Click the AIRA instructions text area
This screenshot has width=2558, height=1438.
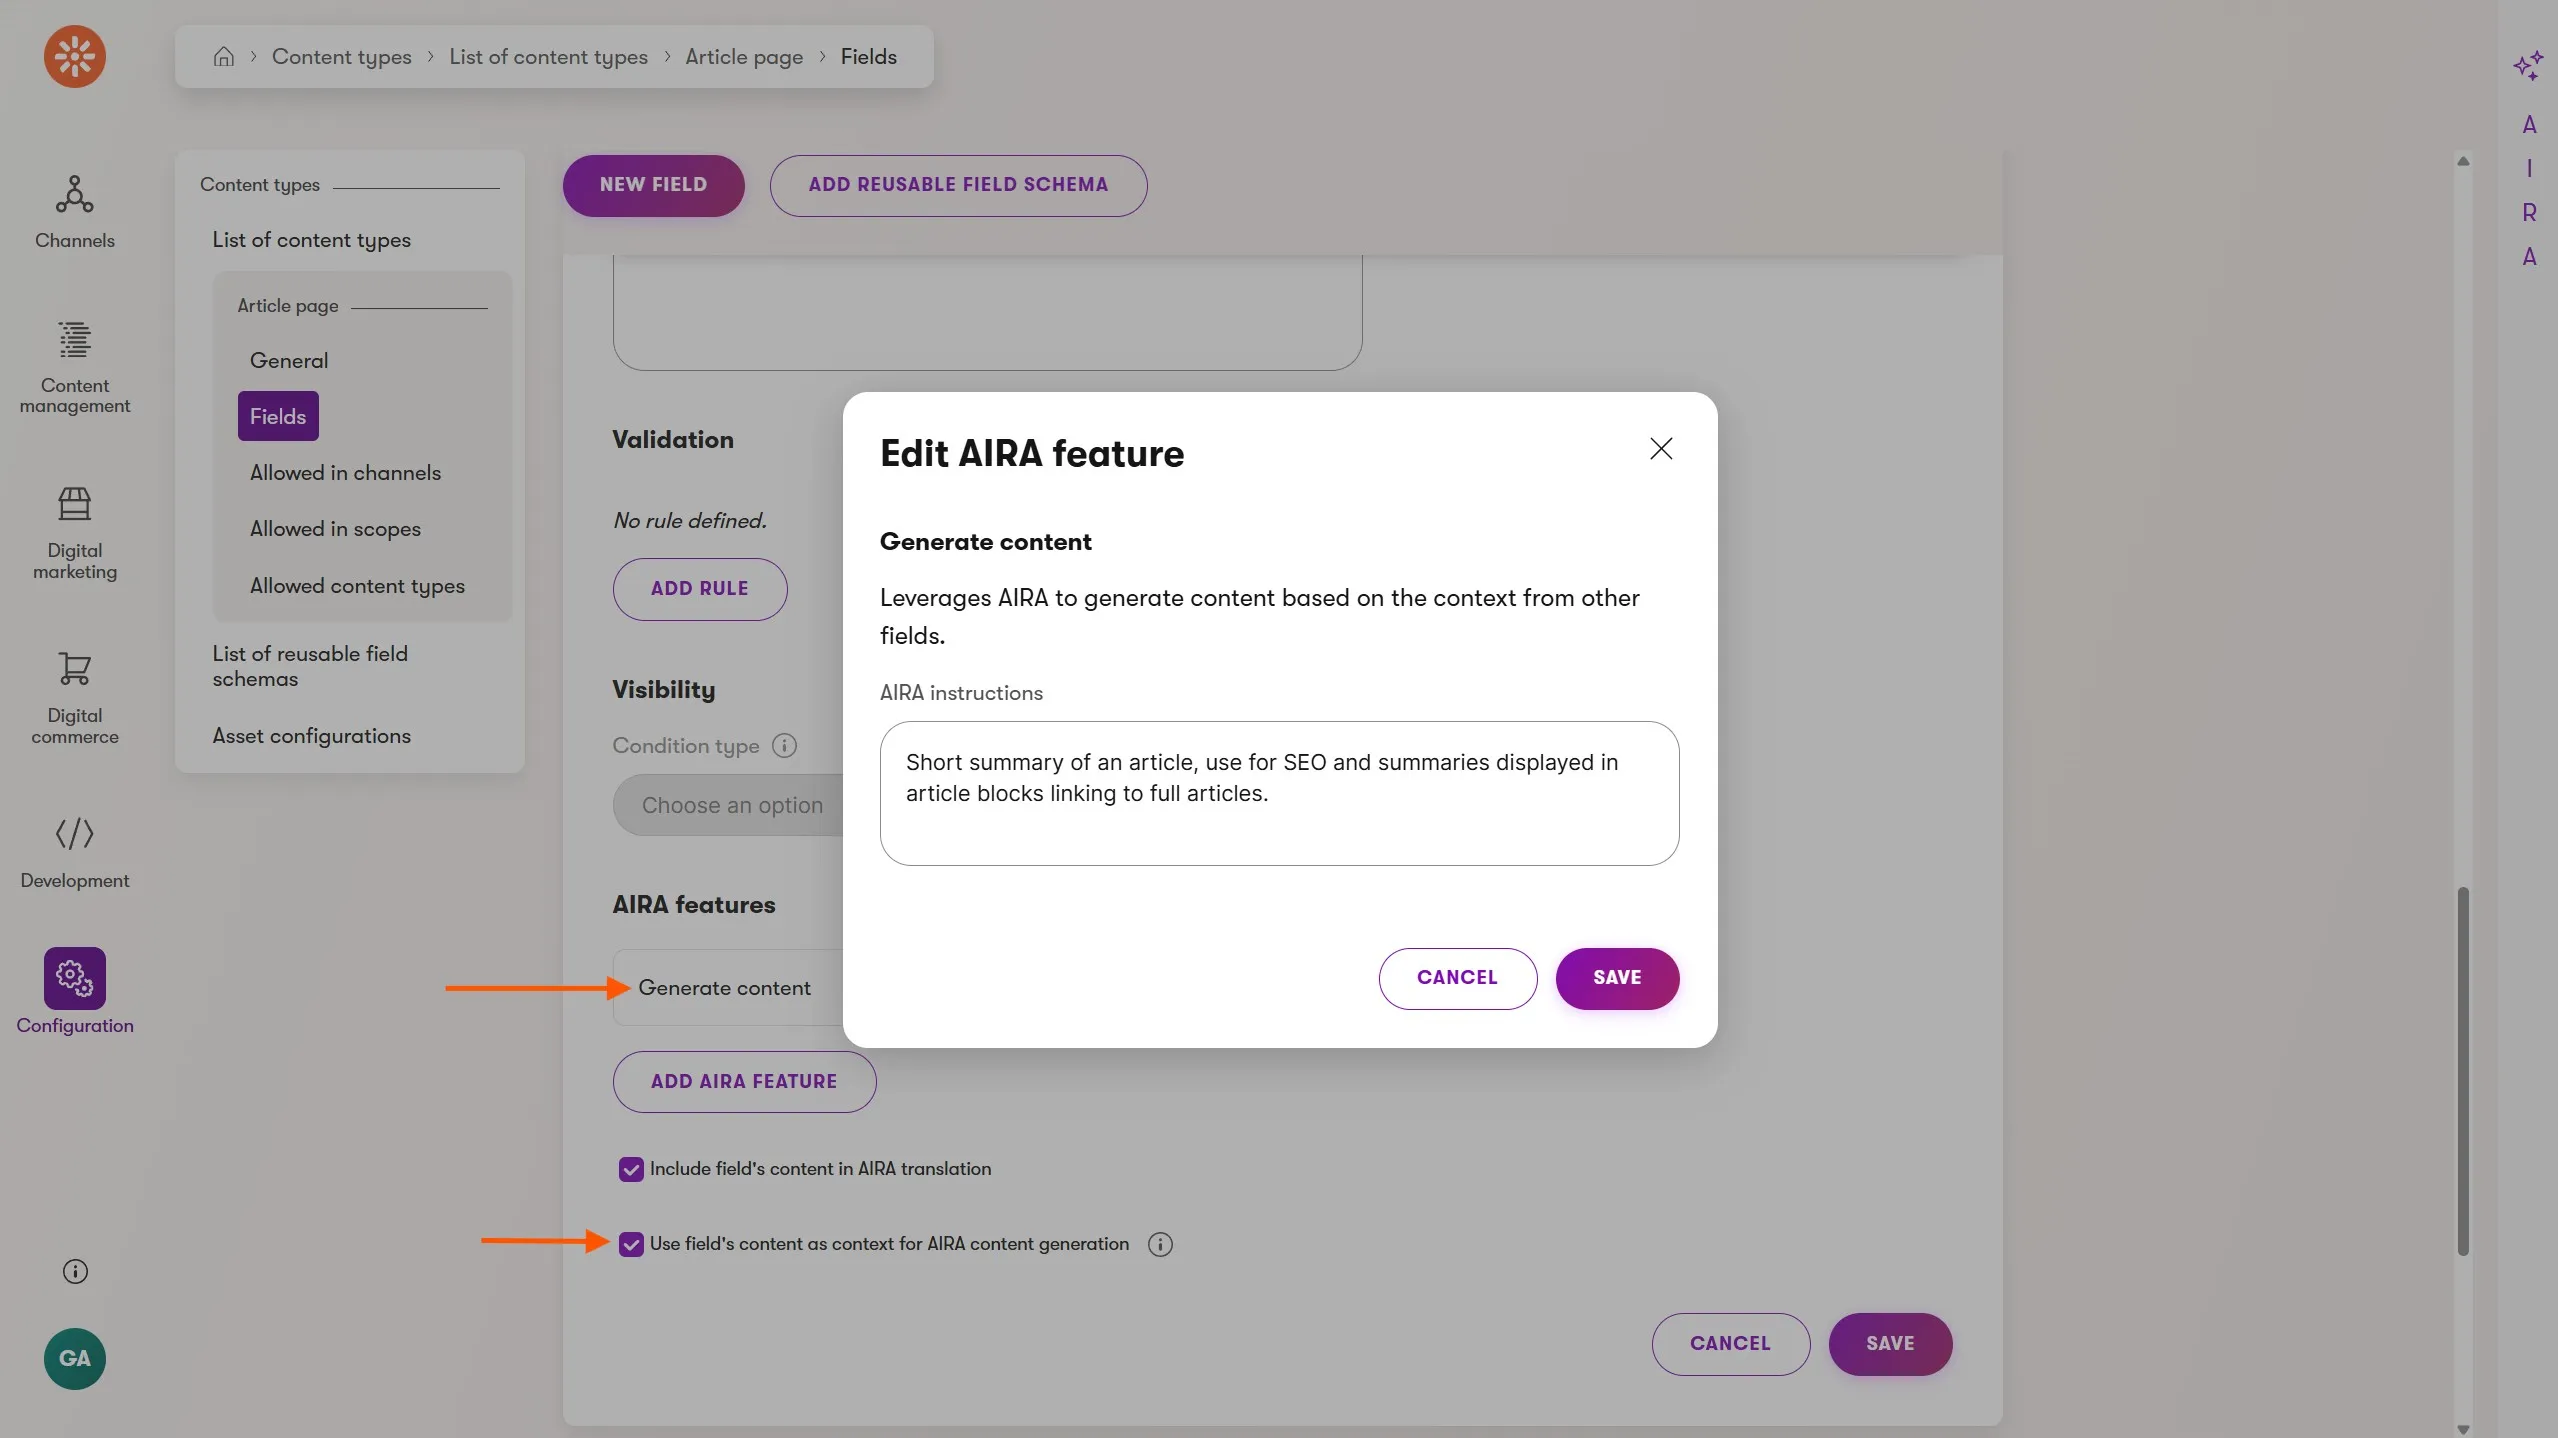coord(1279,793)
